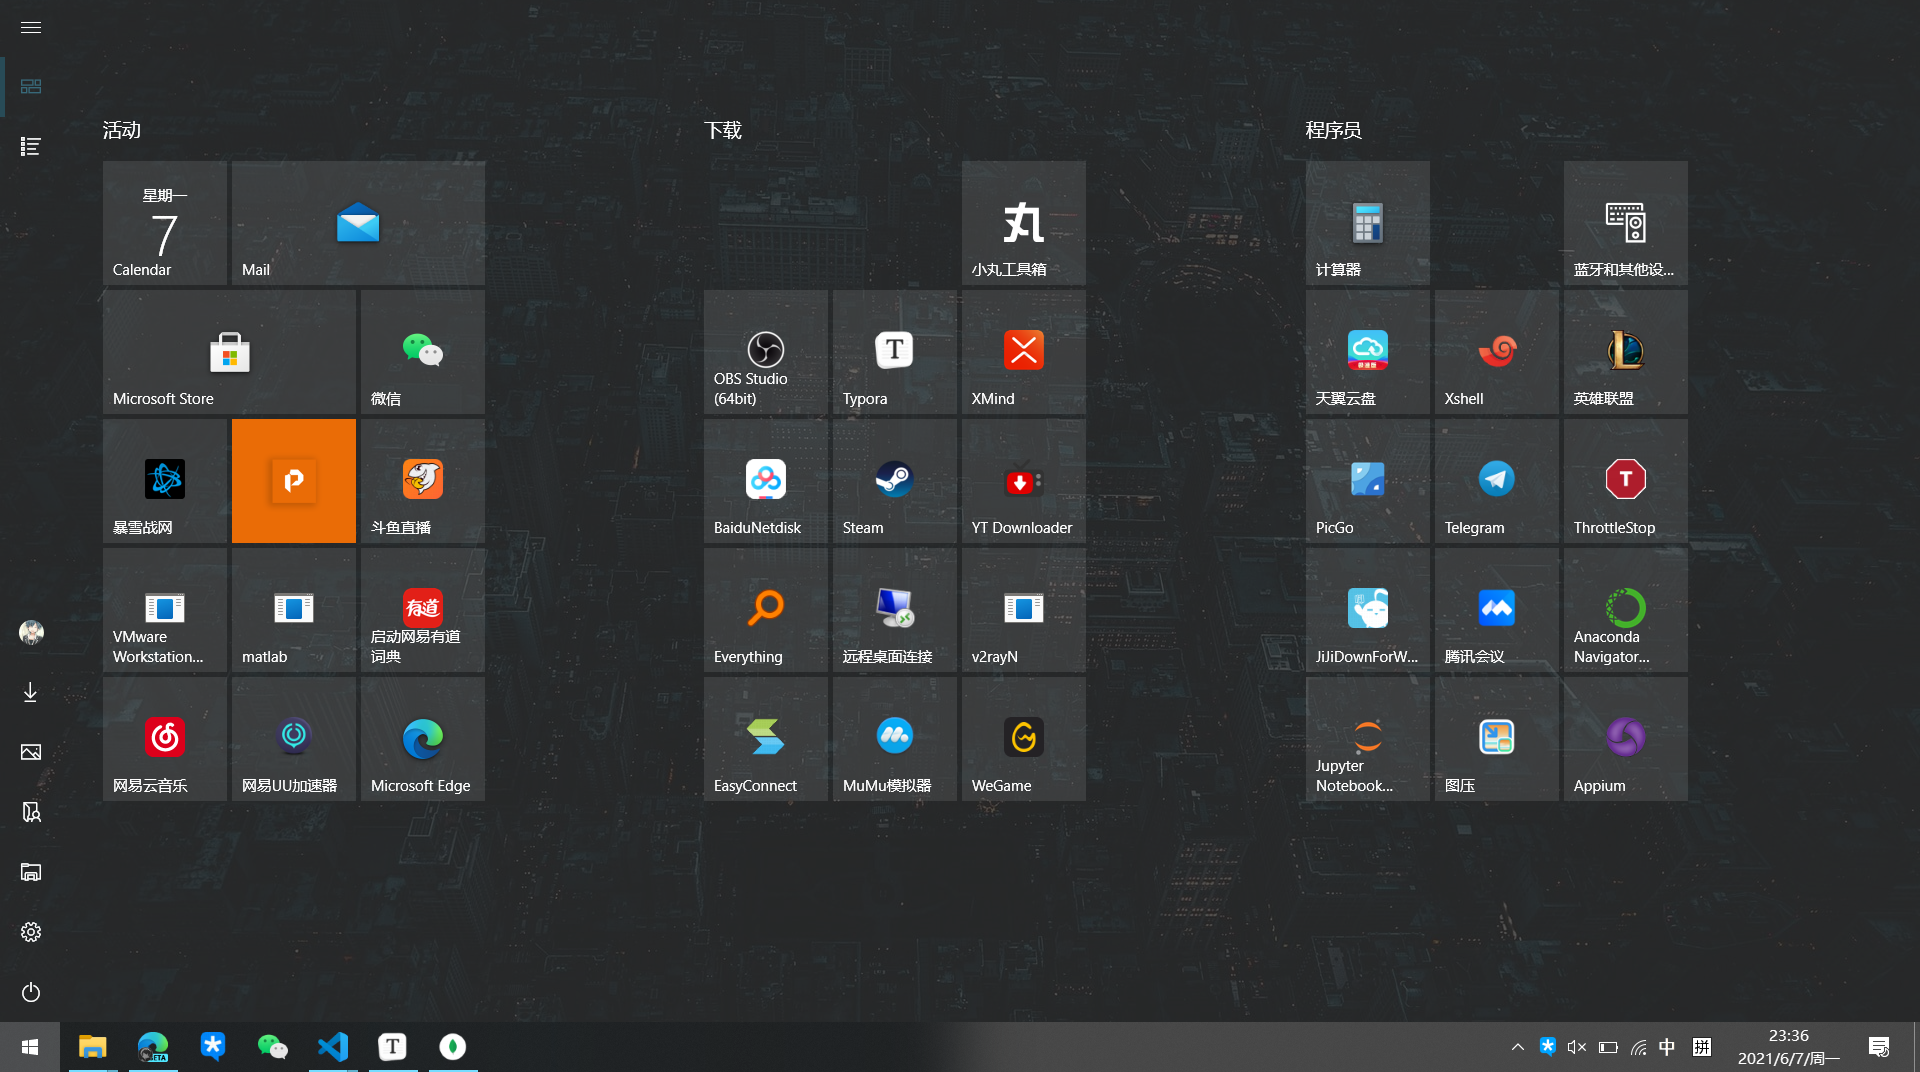Open 远程桌面连接 tile
This screenshot has height=1072, width=1920.
895,610
